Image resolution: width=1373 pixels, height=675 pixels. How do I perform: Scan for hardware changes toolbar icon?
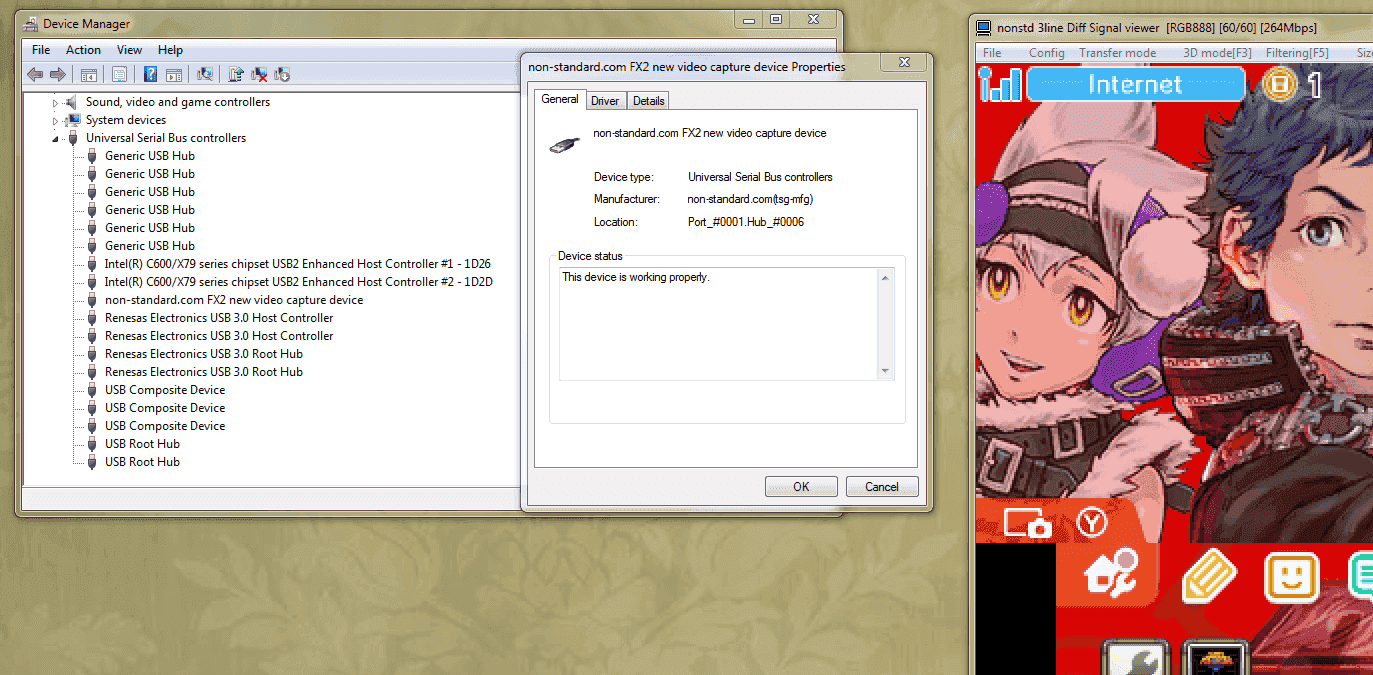tap(205, 74)
